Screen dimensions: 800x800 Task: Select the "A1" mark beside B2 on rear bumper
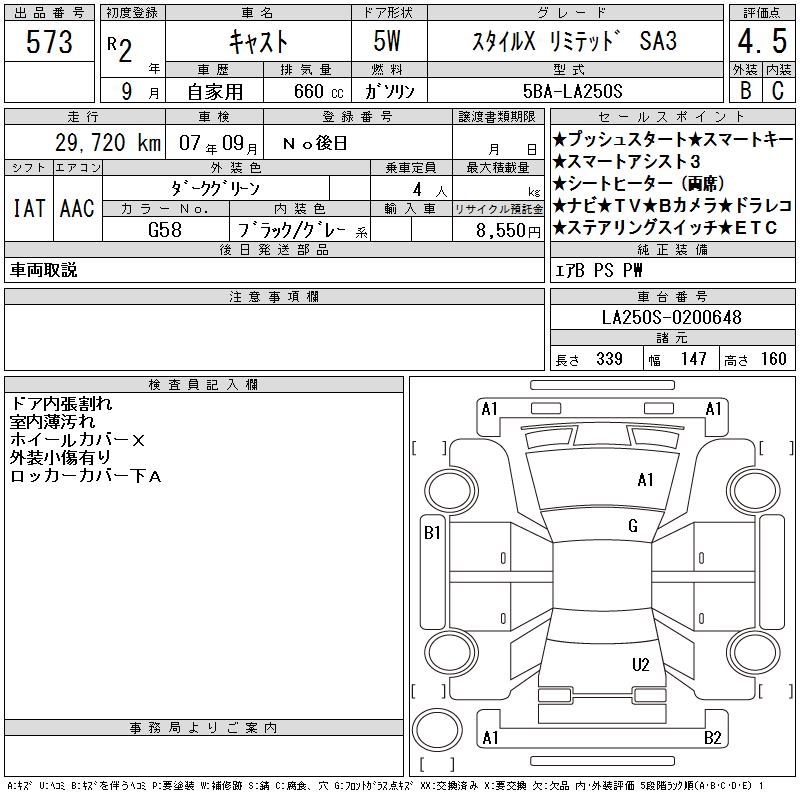pyautogui.click(x=490, y=738)
